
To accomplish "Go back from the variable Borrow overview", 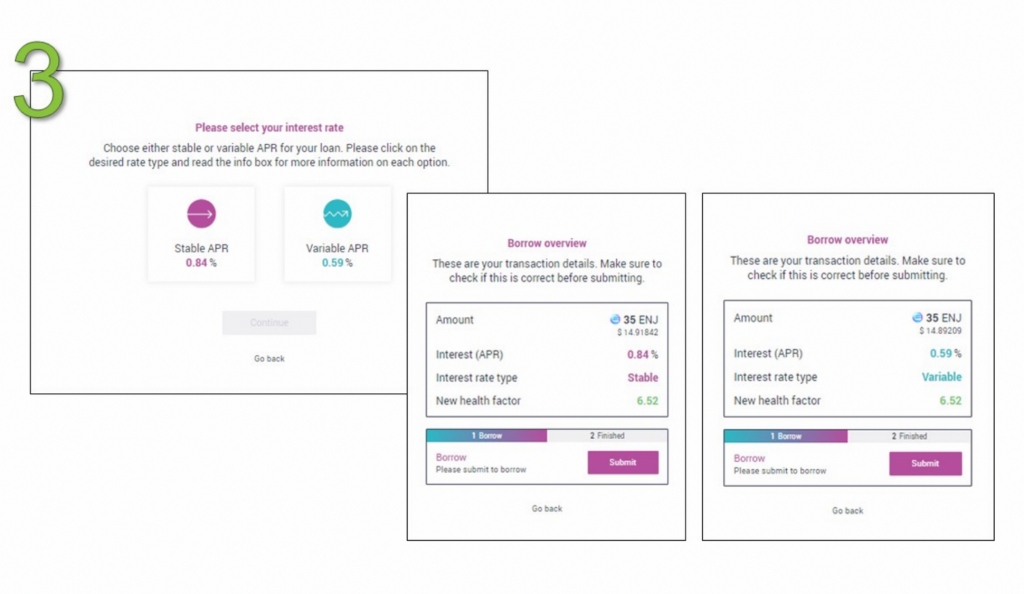I will point(848,510).
